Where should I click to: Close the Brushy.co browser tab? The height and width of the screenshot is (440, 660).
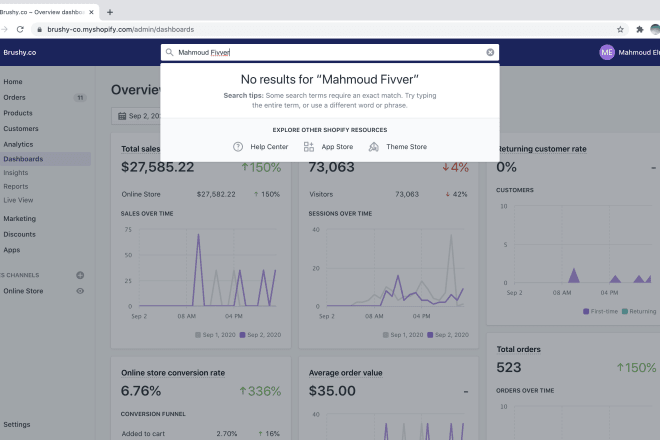pyautogui.click(x=91, y=12)
